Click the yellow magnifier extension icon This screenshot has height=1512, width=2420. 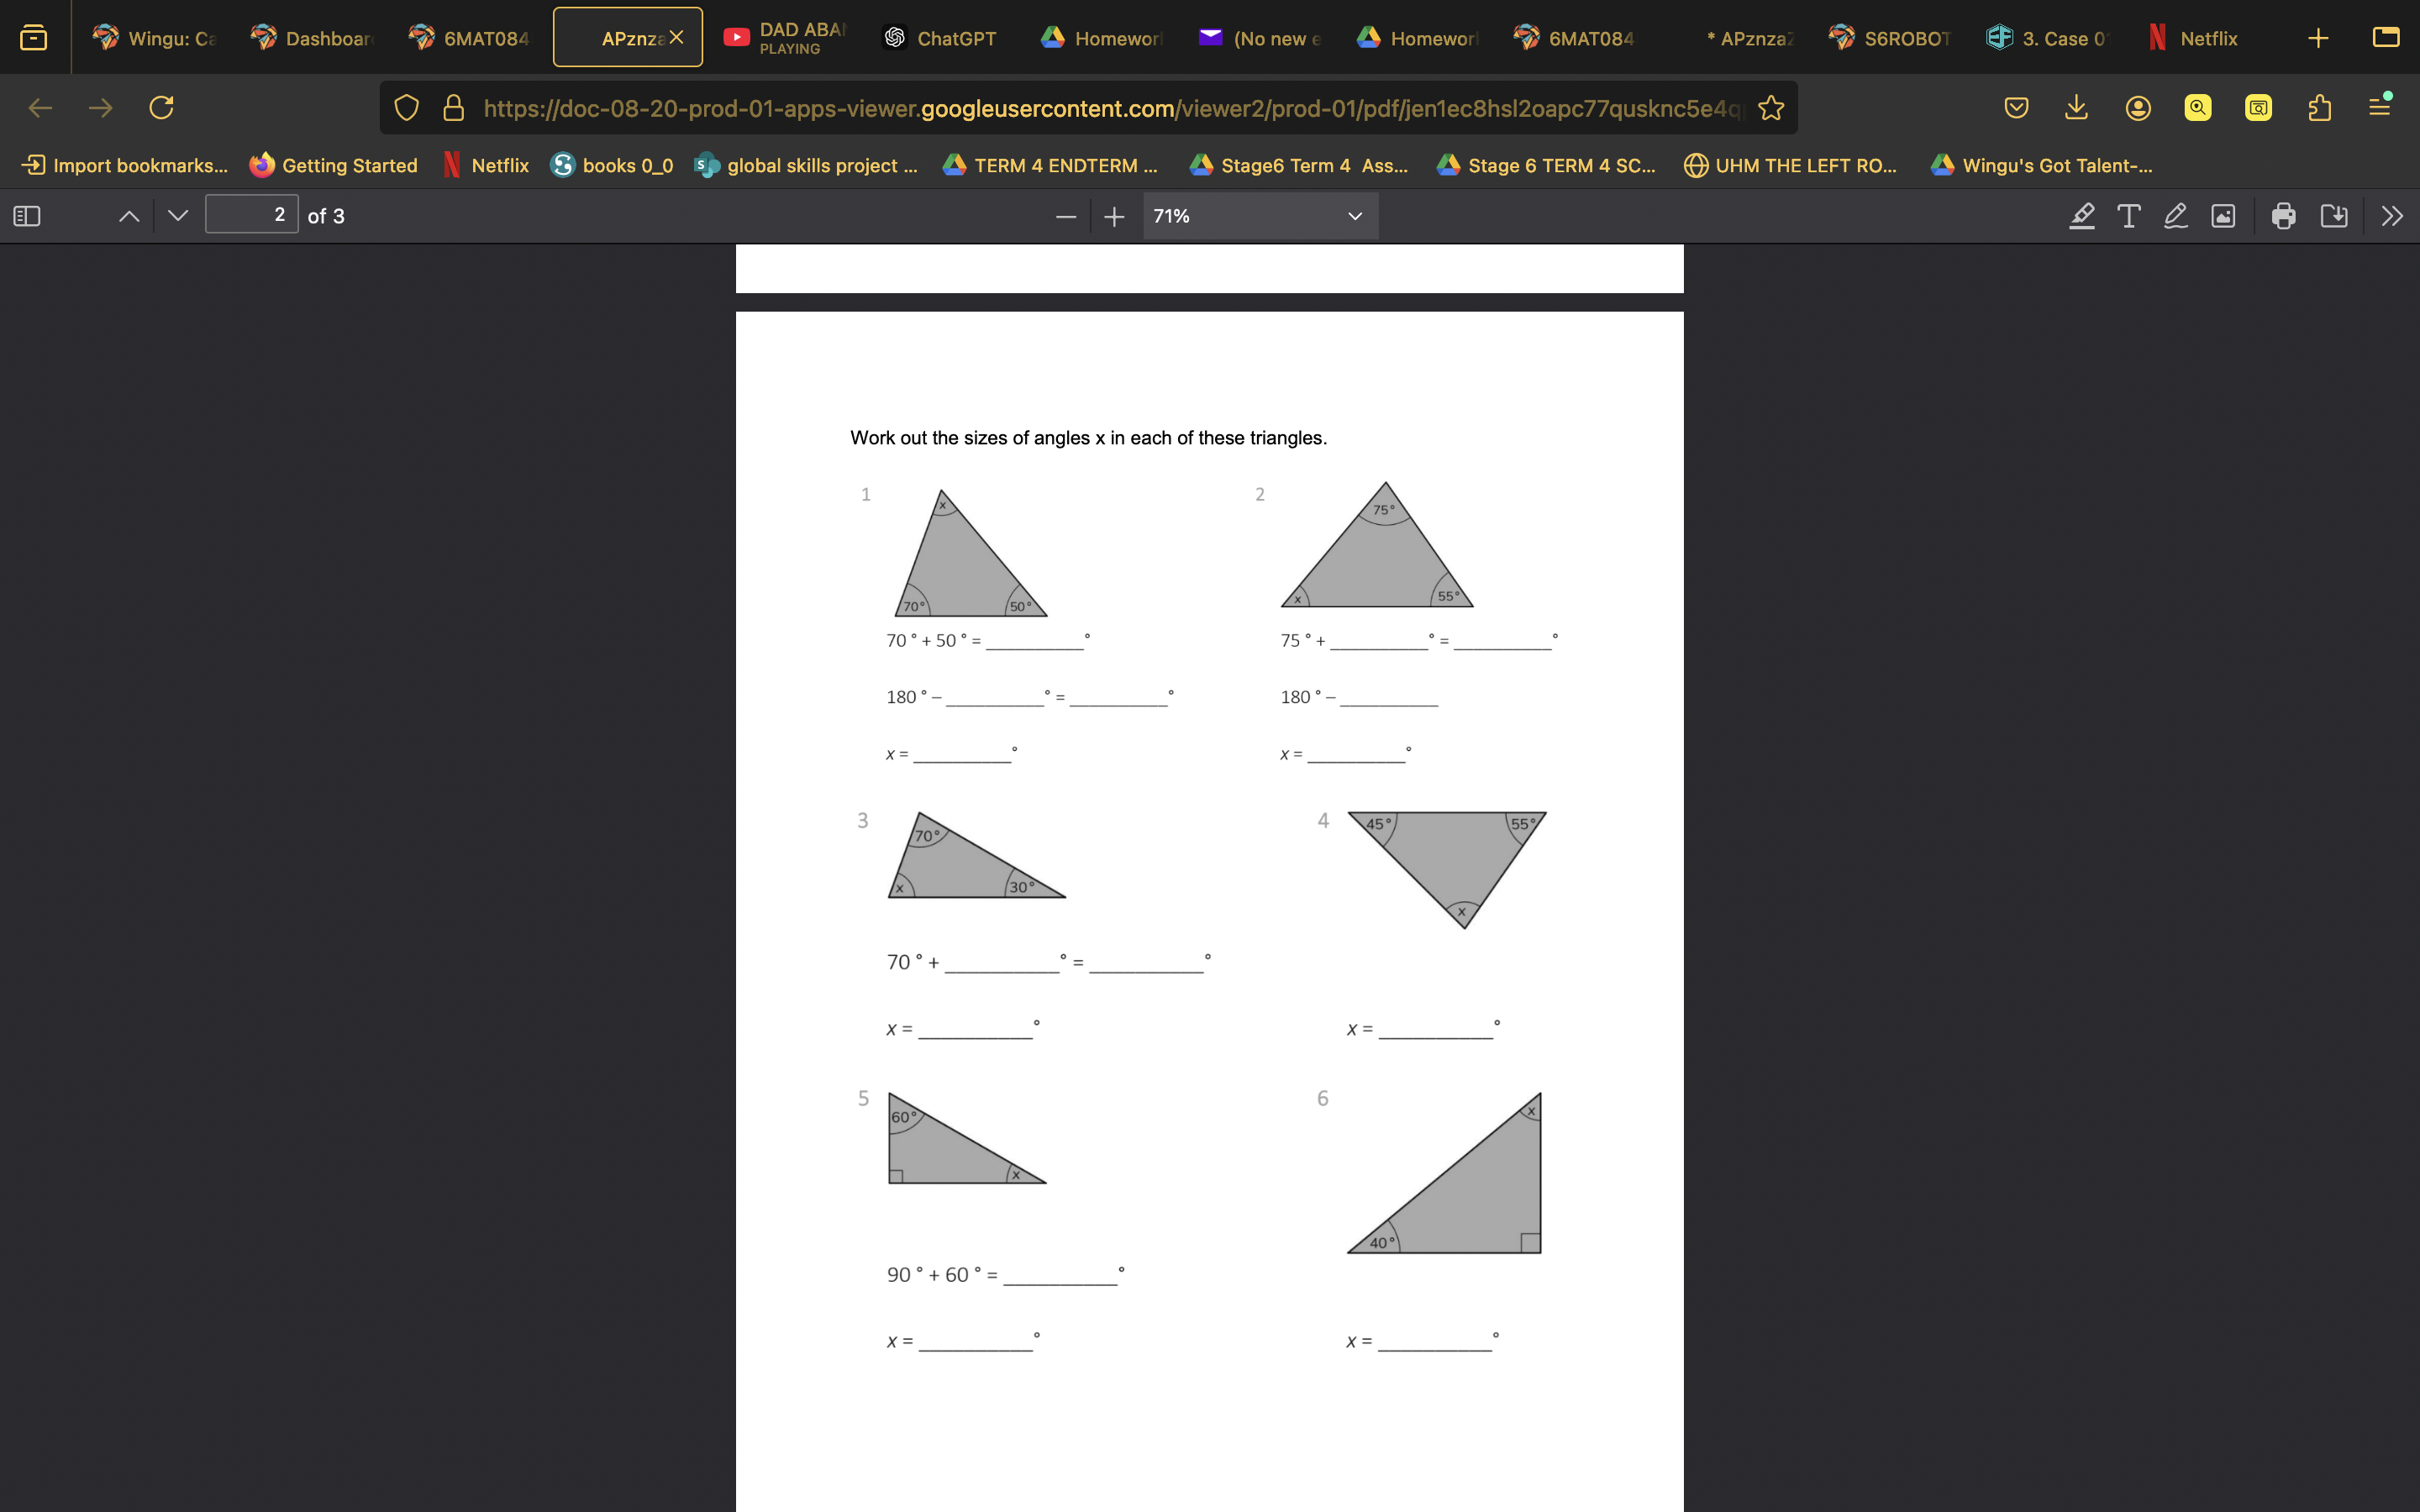pyautogui.click(x=2198, y=108)
